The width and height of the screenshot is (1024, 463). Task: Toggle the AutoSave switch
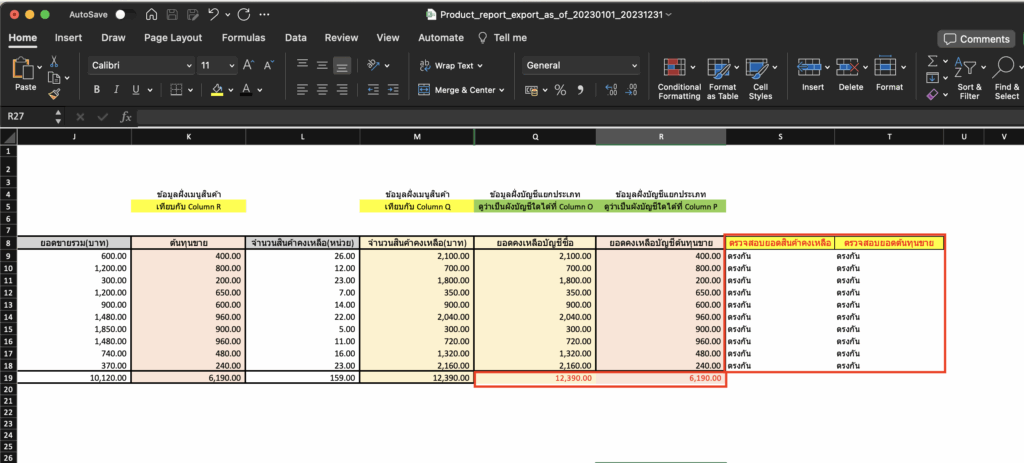tap(125, 15)
